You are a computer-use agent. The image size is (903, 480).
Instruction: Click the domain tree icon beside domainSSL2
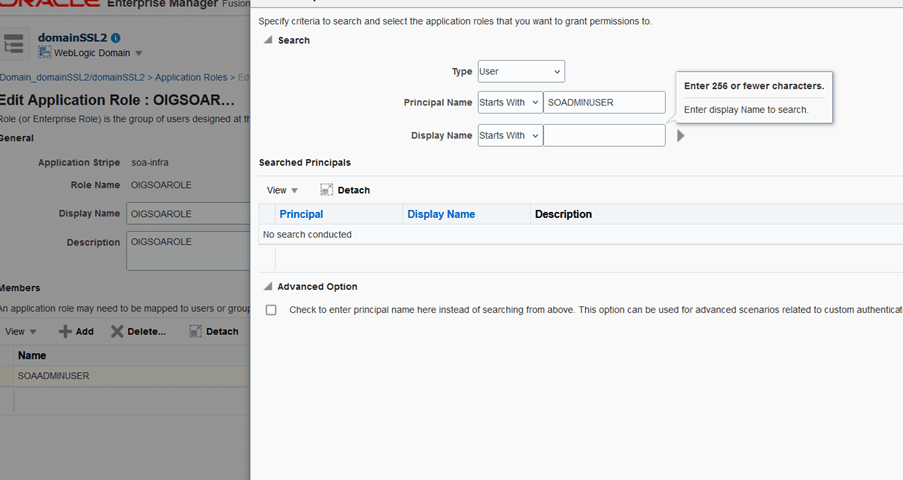14,44
